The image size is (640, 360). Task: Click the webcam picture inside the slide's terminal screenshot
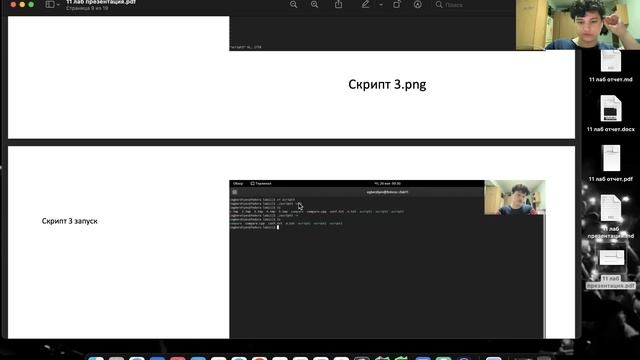515,198
